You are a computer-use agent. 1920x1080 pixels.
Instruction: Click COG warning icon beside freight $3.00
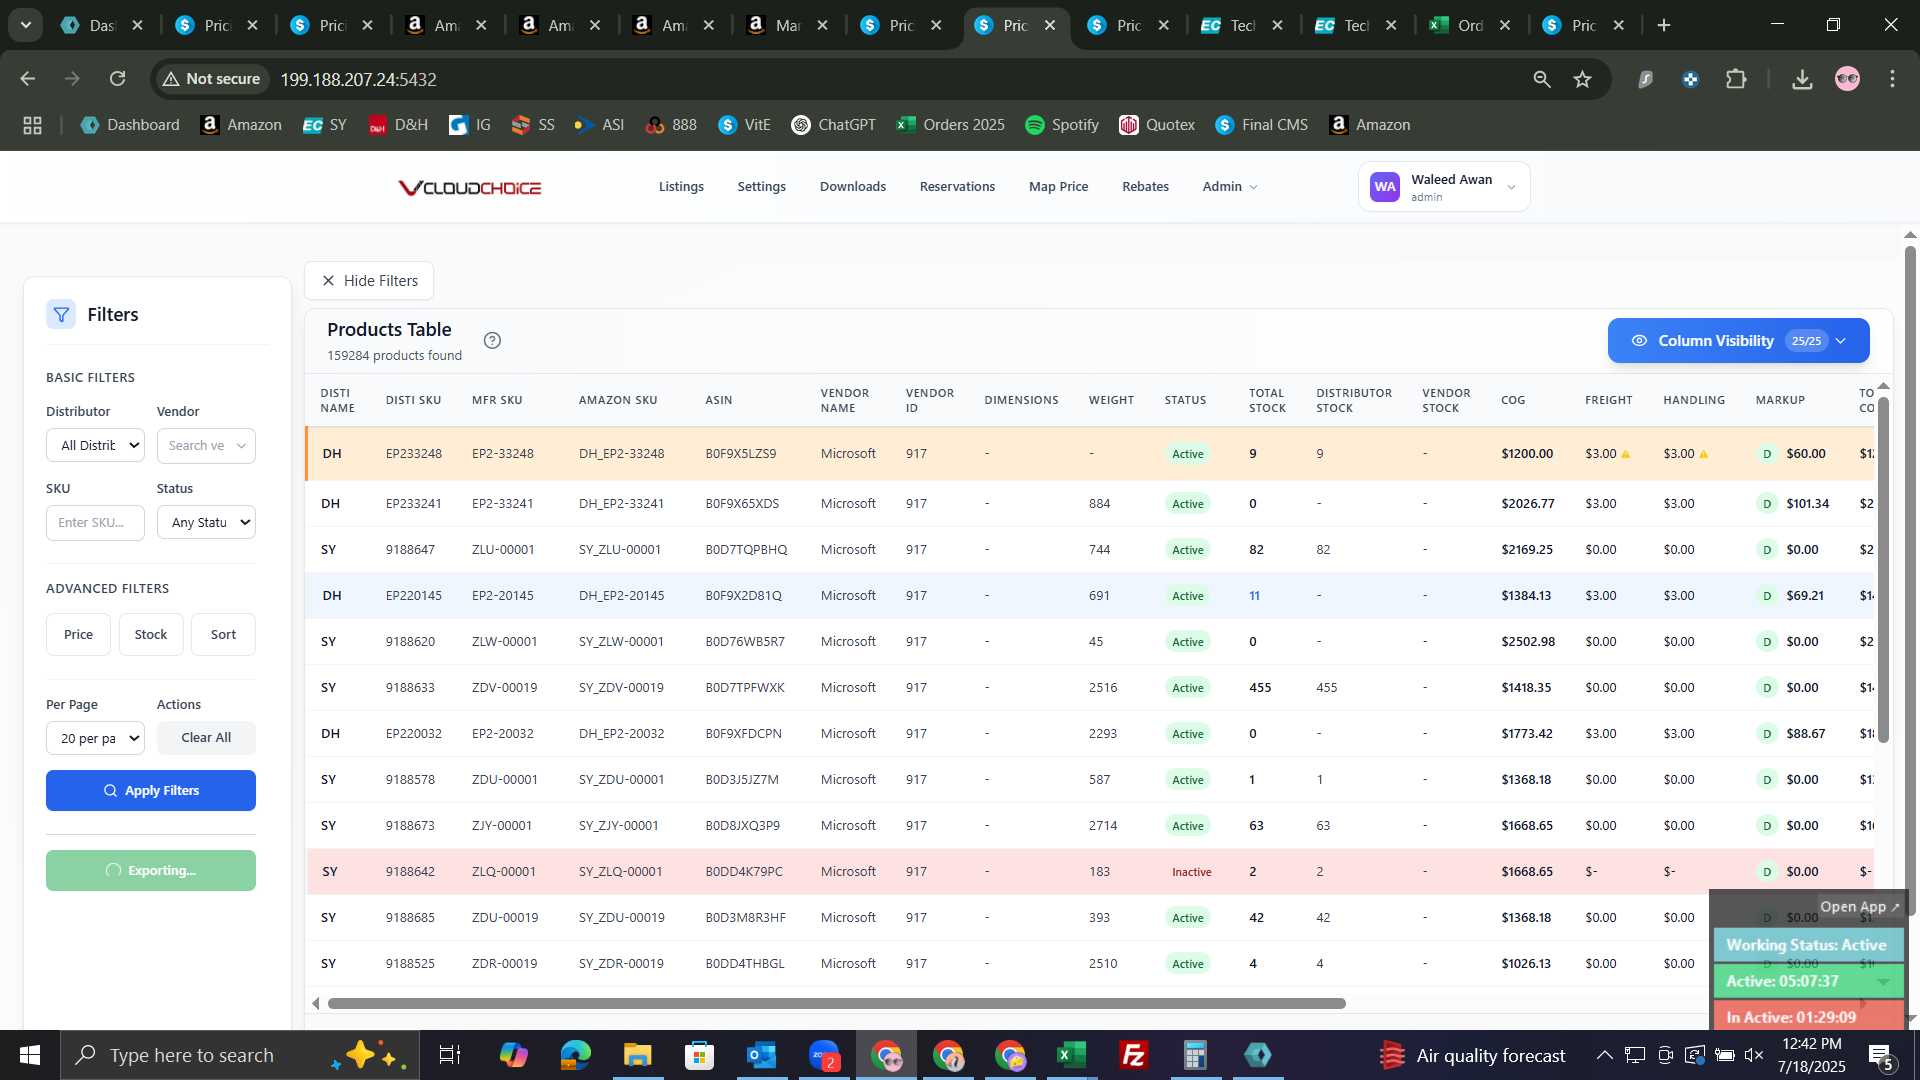[x=1625, y=454]
